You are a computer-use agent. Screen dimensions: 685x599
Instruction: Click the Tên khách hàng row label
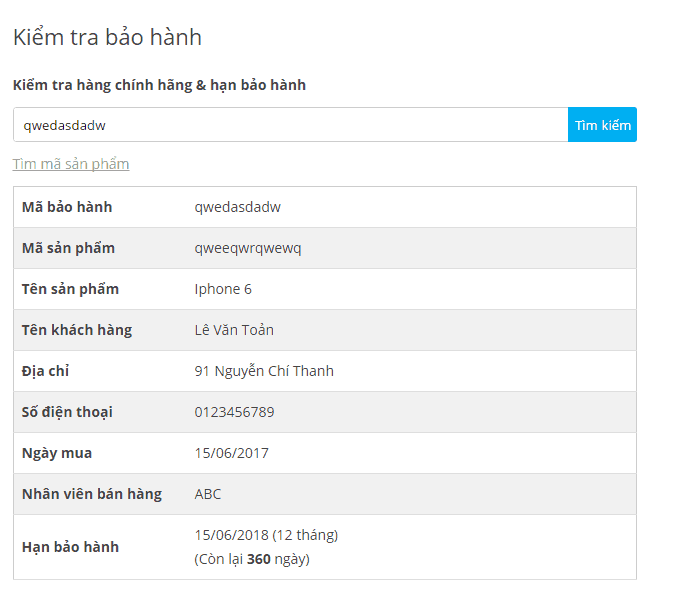[x=77, y=330]
